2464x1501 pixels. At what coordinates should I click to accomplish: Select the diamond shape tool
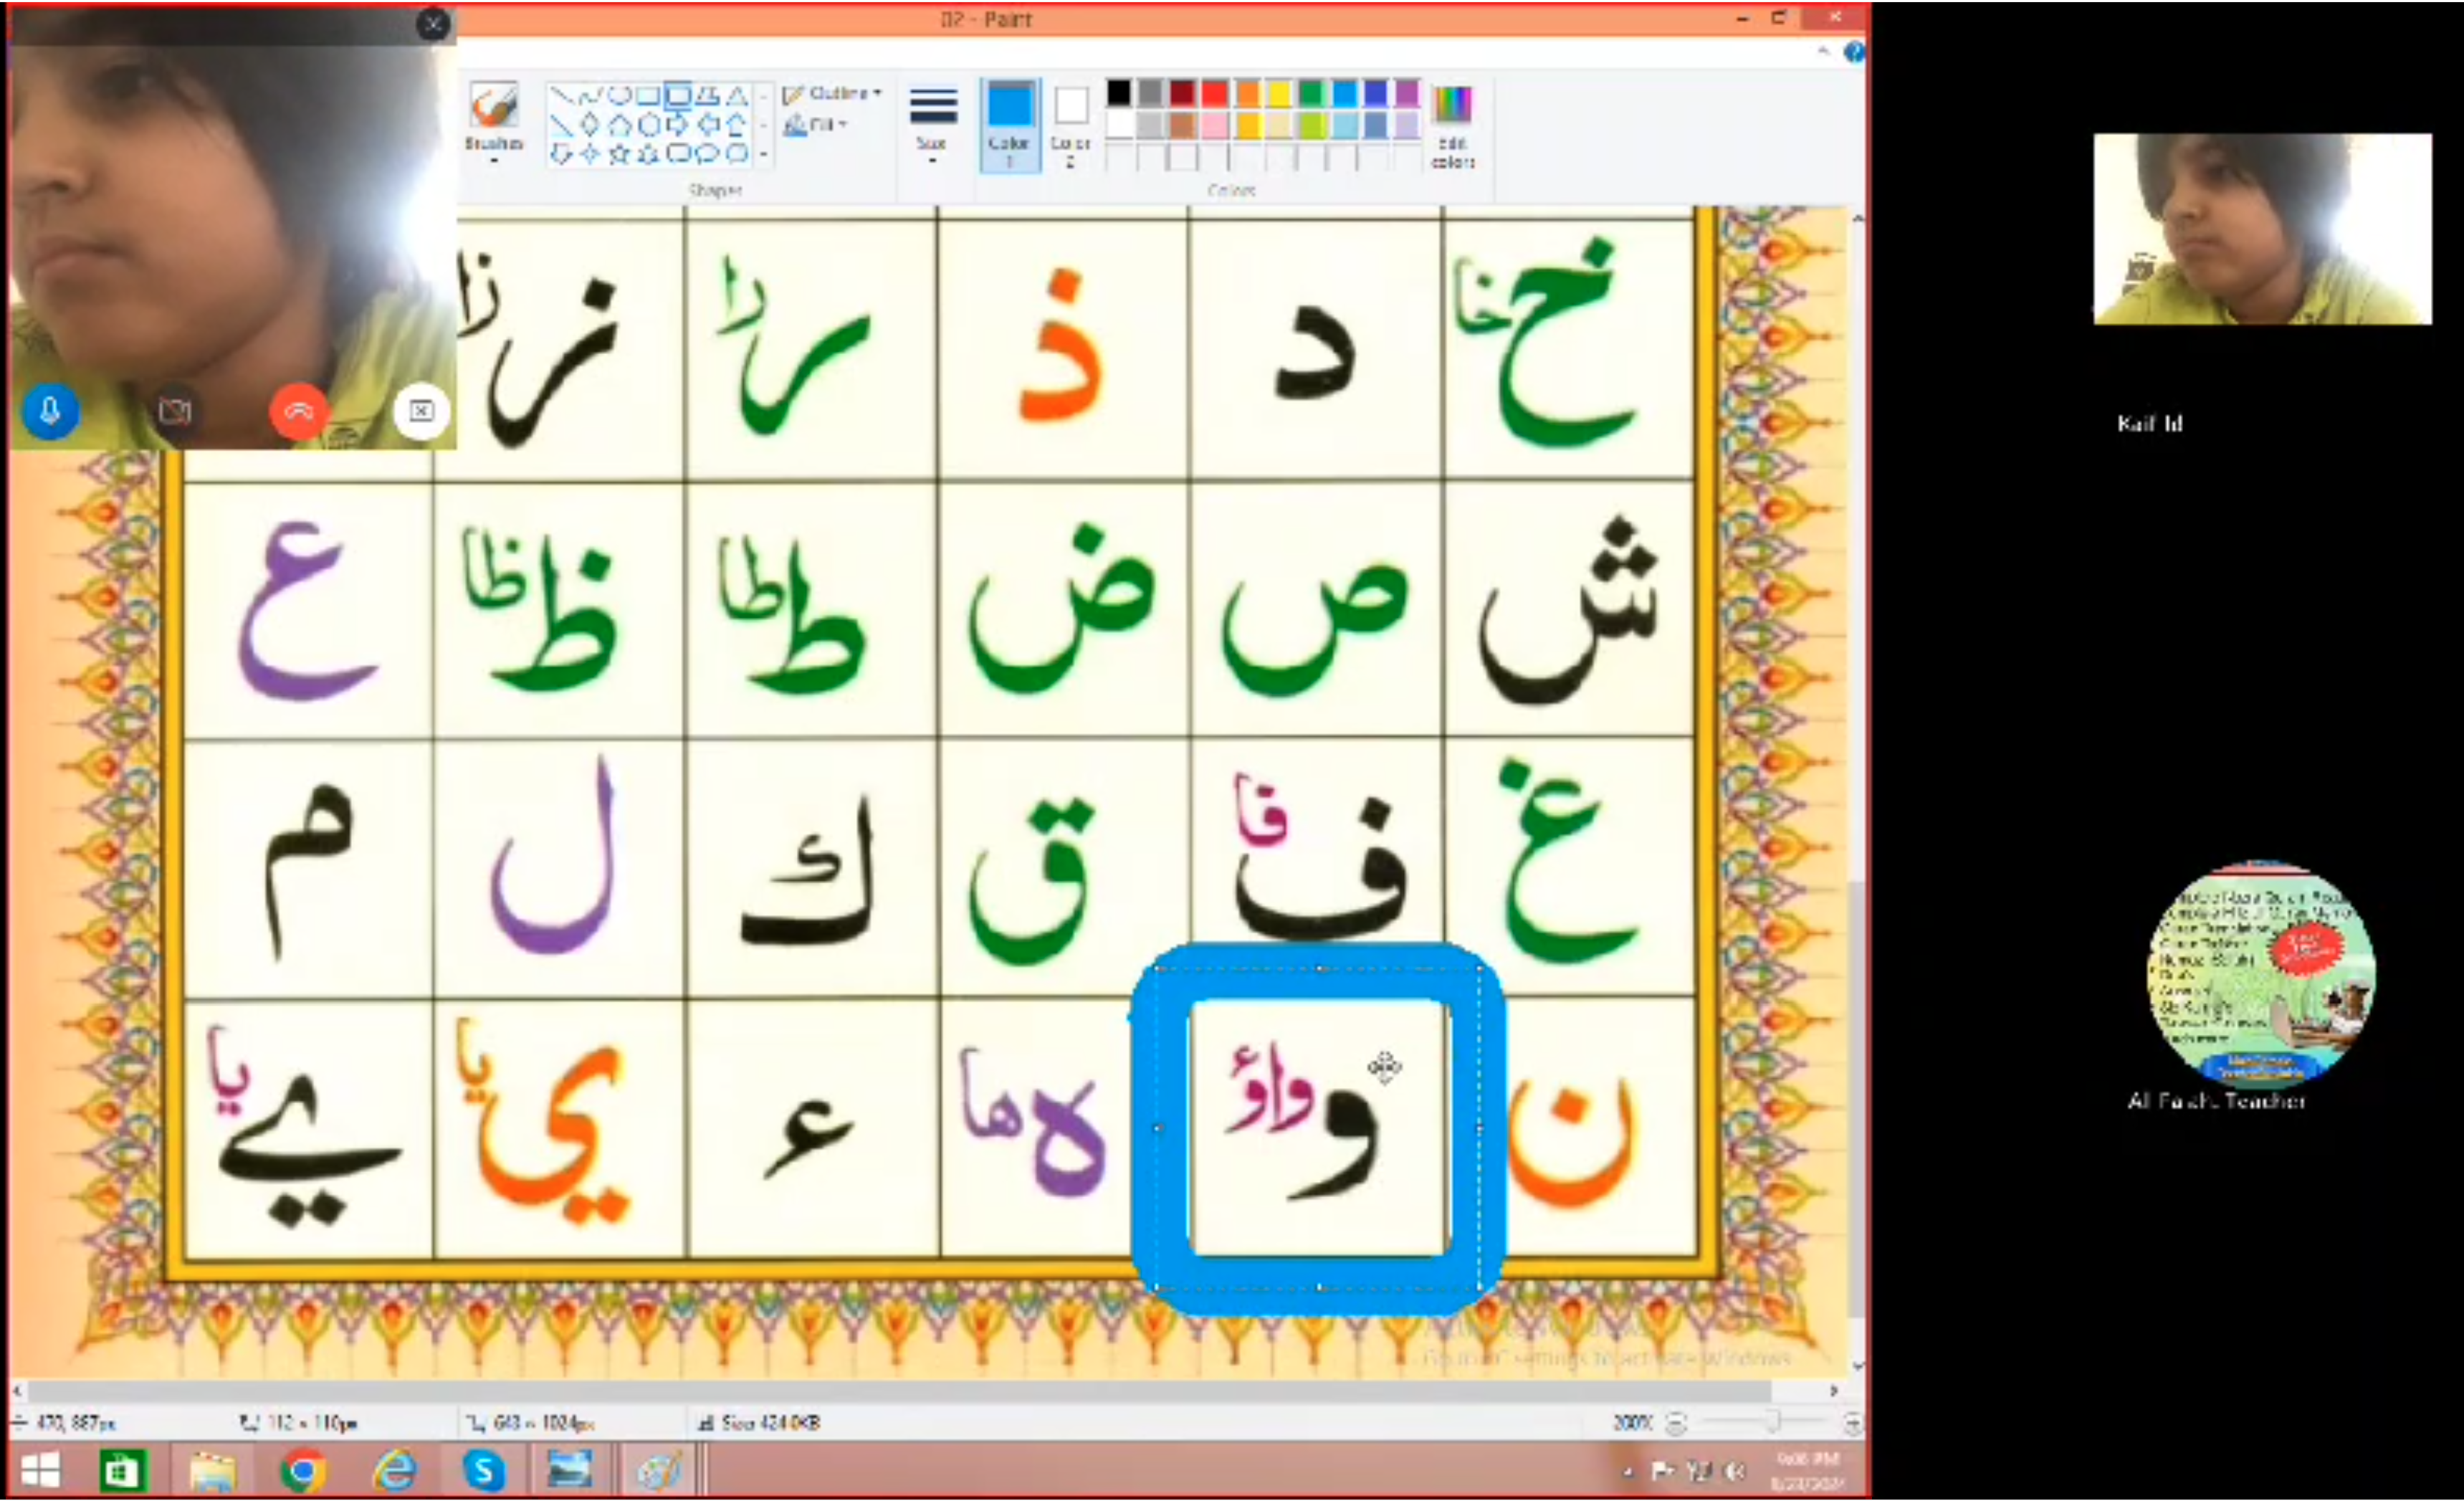pyautogui.click(x=590, y=125)
